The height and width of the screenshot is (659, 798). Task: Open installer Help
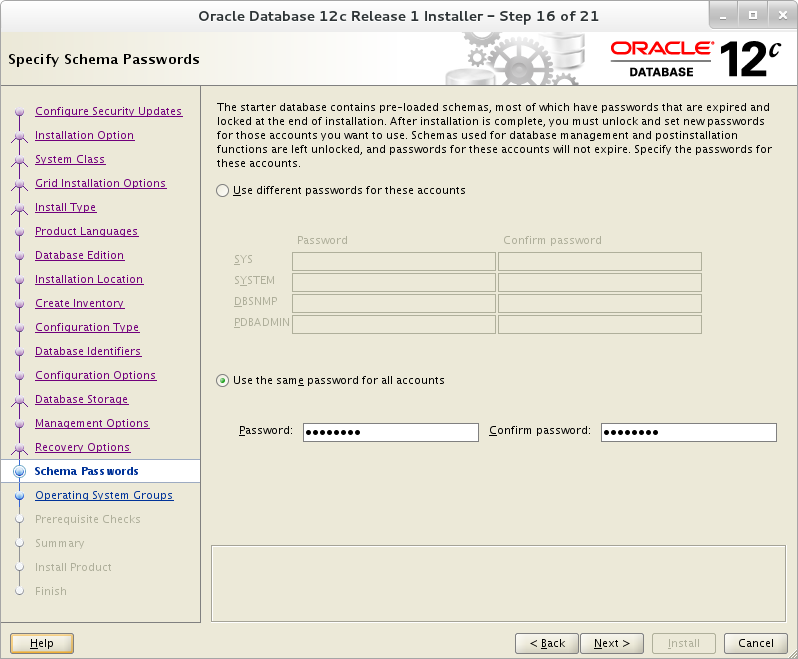coord(42,643)
